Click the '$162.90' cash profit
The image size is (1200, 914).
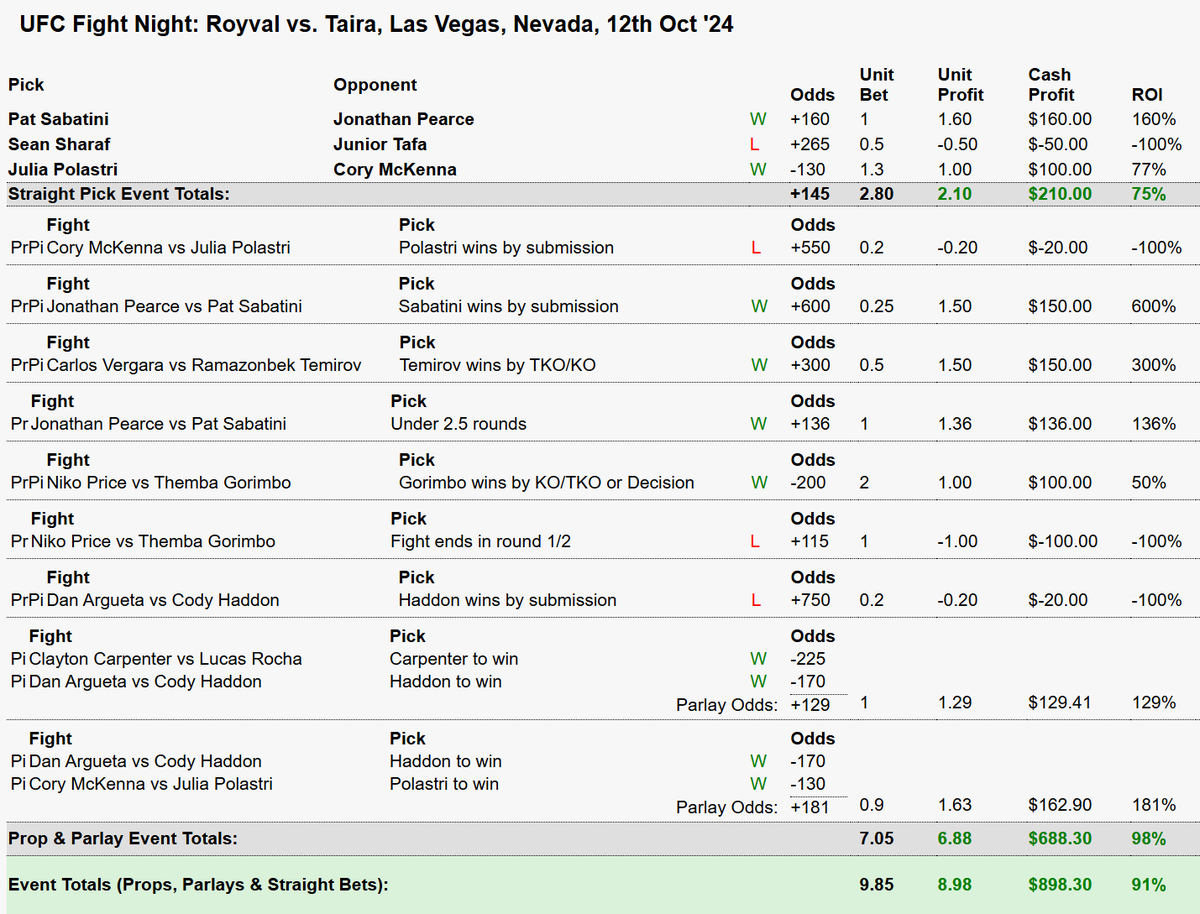point(1060,804)
